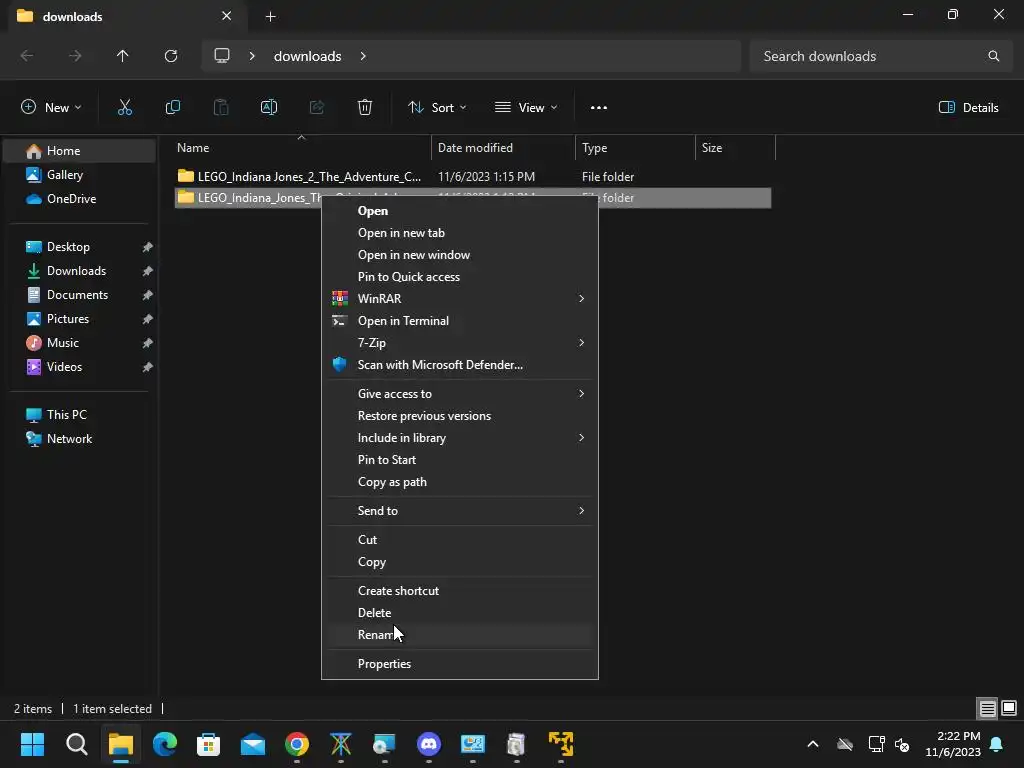Image resolution: width=1024 pixels, height=768 pixels.
Task: Switch to details list view icon
Action: click(987, 708)
